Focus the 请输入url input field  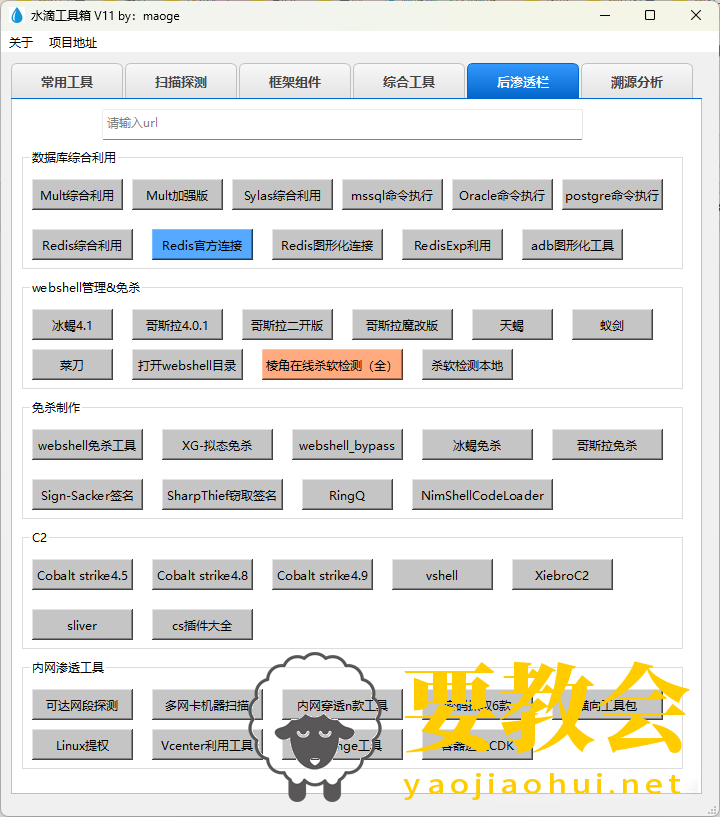[x=342, y=124]
